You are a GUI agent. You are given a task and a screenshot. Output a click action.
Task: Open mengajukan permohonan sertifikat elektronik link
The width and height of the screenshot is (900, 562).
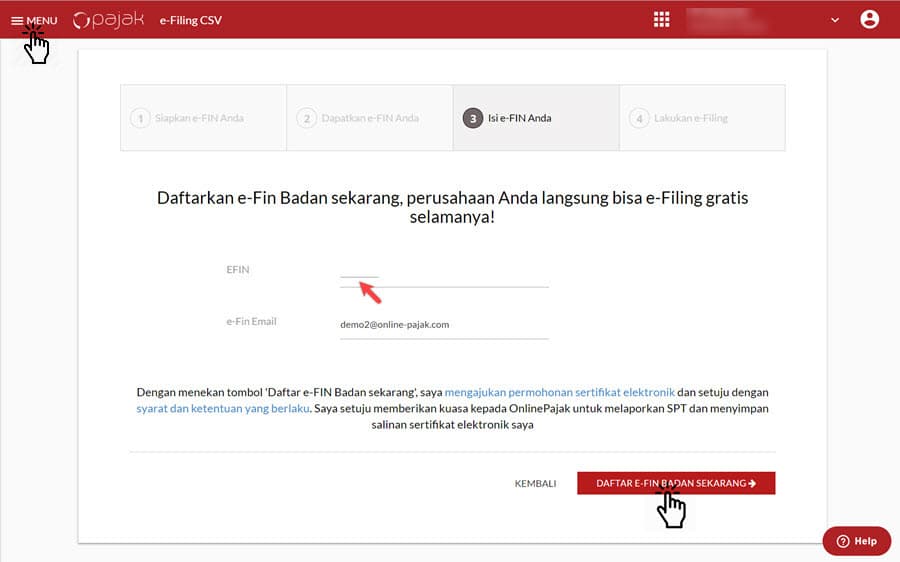(560, 392)
